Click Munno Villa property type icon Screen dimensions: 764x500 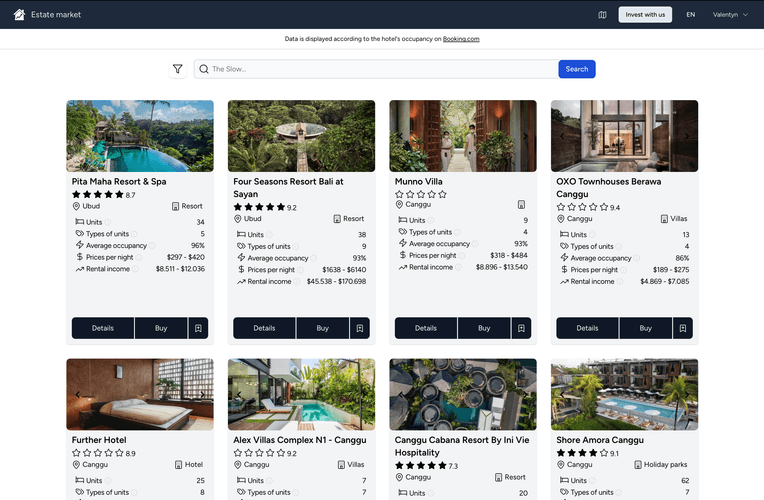tap(521, 205)
